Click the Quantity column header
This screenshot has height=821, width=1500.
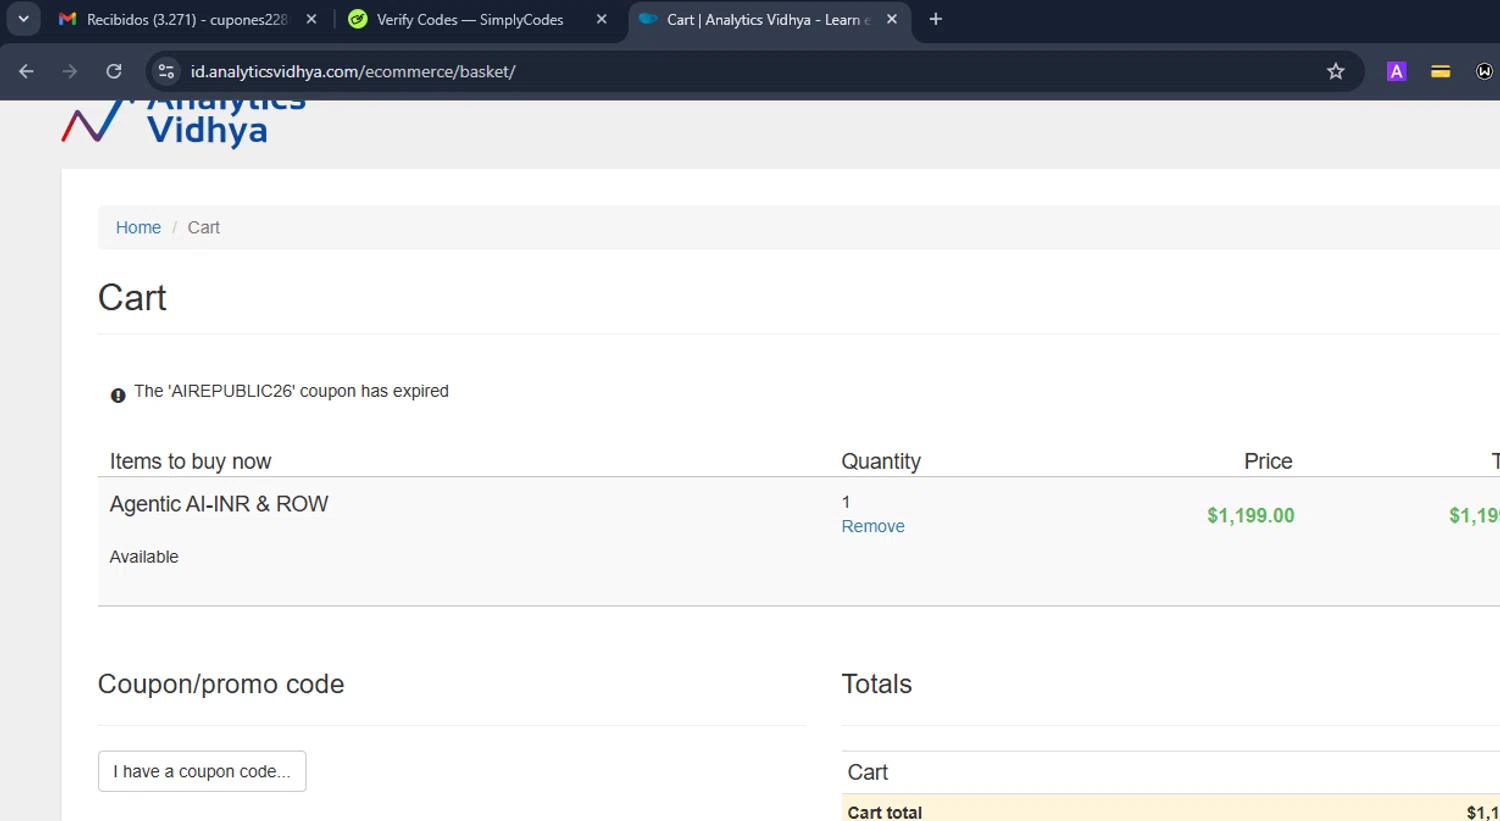(x=881, y=461)
